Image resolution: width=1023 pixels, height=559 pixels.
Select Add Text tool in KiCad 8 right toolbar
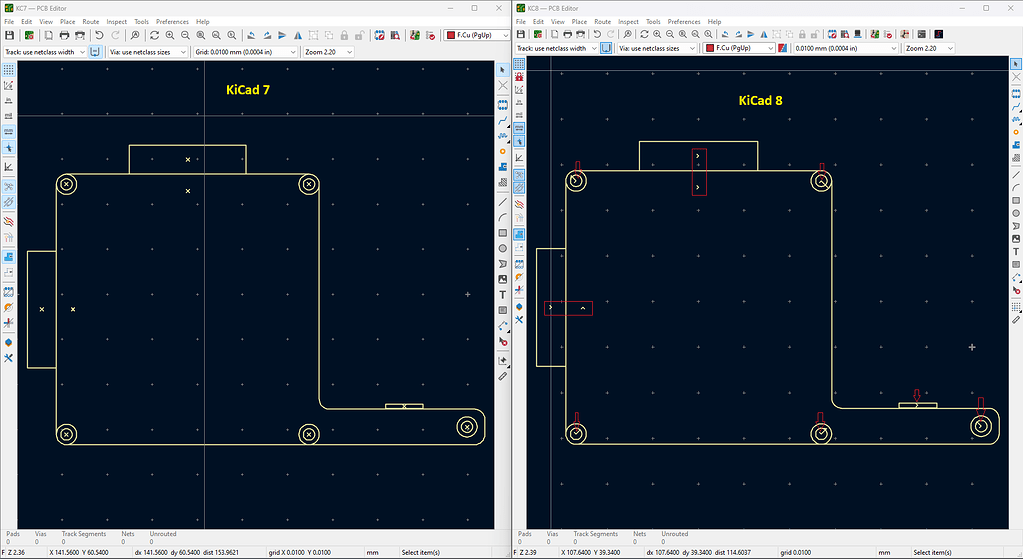coord(1016,252)
